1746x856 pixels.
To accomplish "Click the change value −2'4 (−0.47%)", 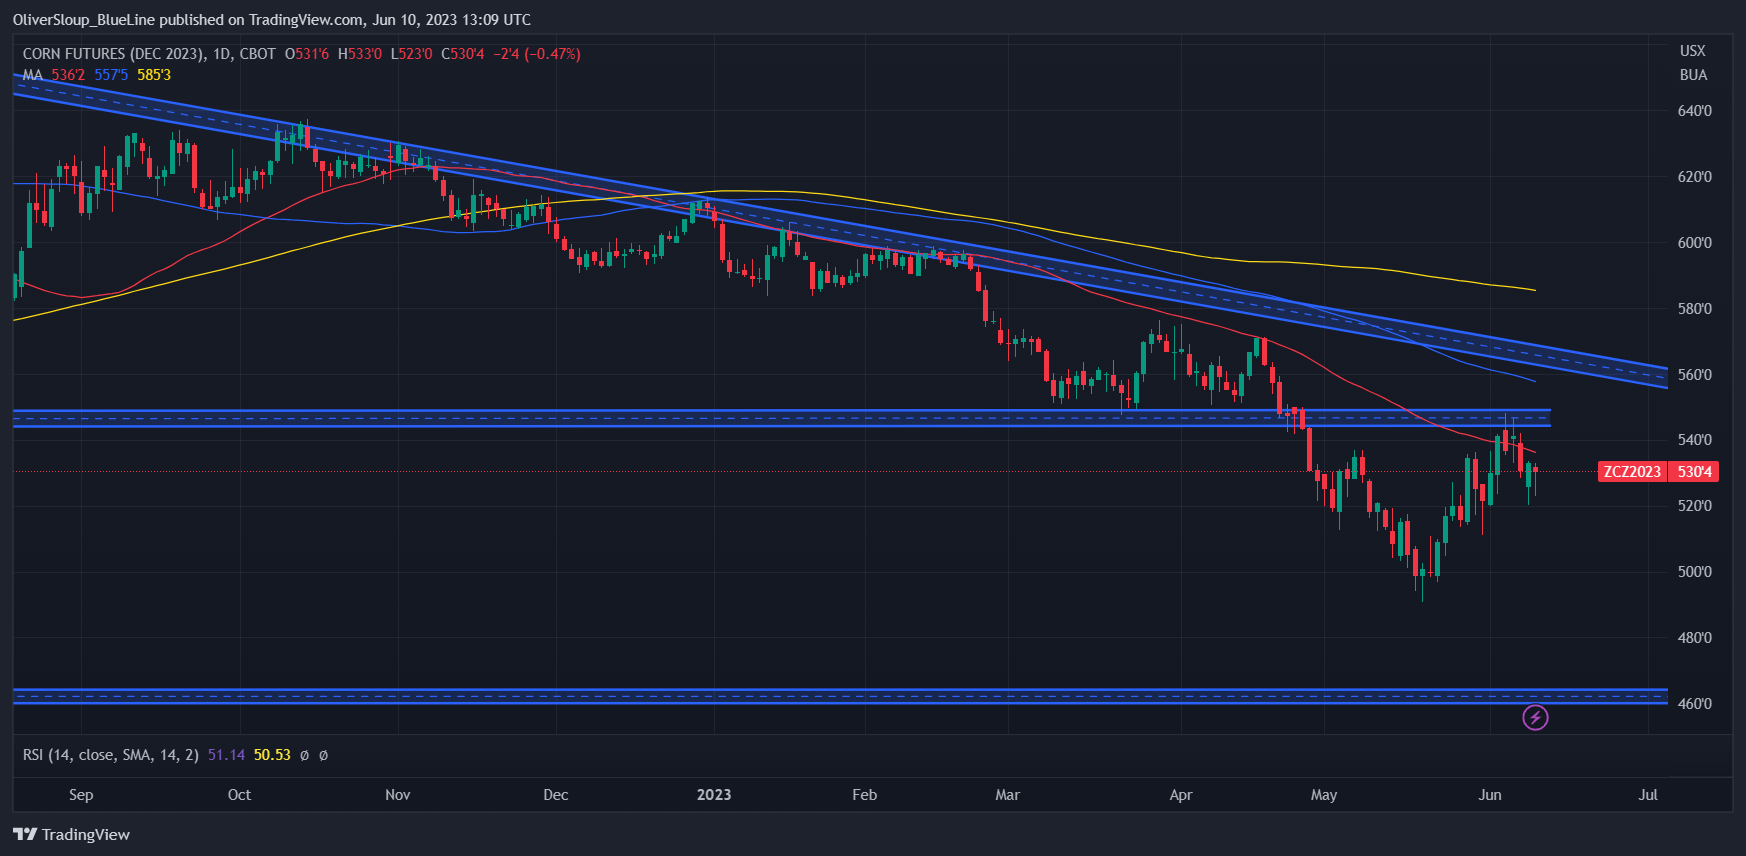I will [537, 54].
